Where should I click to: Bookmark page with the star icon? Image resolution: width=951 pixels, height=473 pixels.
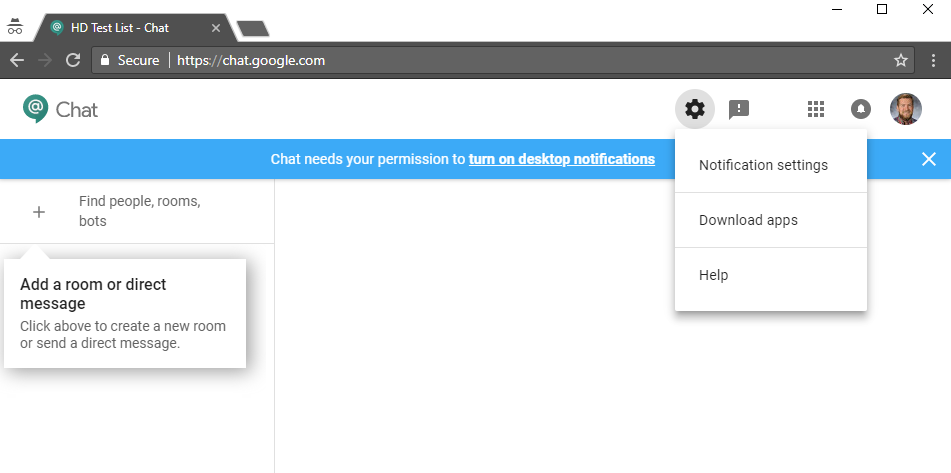coord(901,60)
